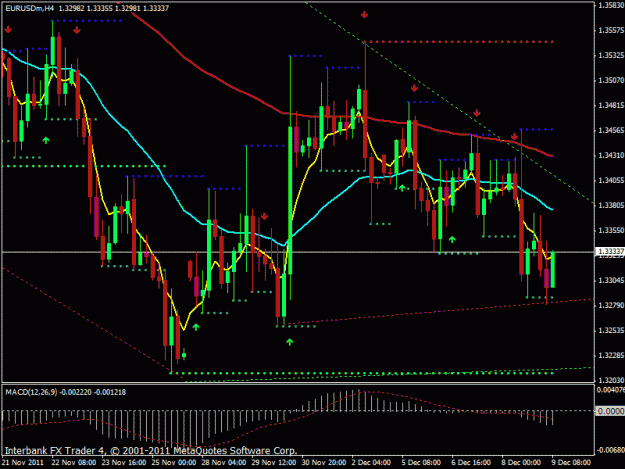Click the 1.33805 price axis label
Image resolution: width=625 pixels, height=469 pixels.
611,205
